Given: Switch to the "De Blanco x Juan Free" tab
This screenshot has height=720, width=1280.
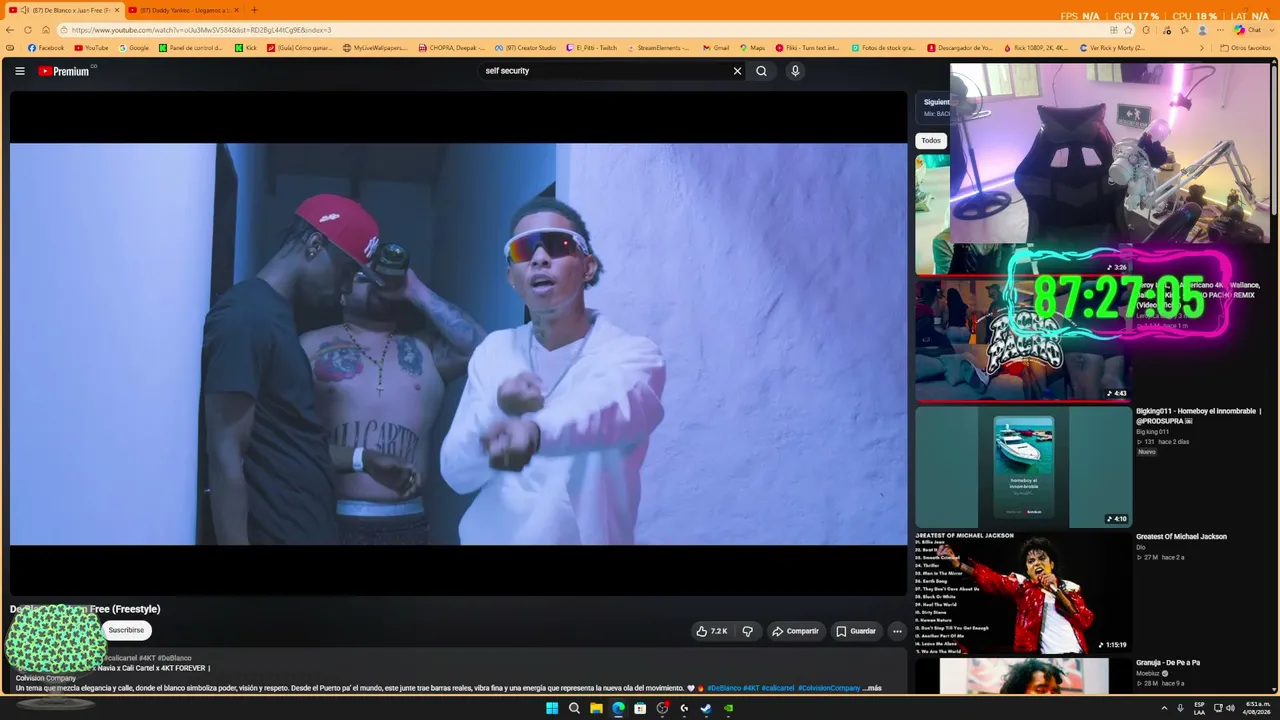Looking at the screenshot, I should pyautogui.click(x=64, y=10).
